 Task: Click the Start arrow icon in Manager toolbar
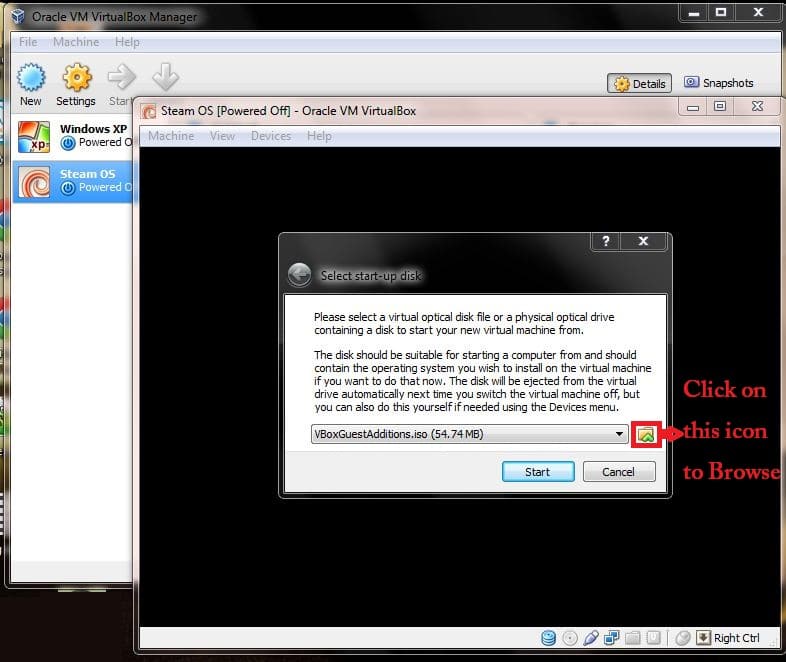click(x=122, y=77)
